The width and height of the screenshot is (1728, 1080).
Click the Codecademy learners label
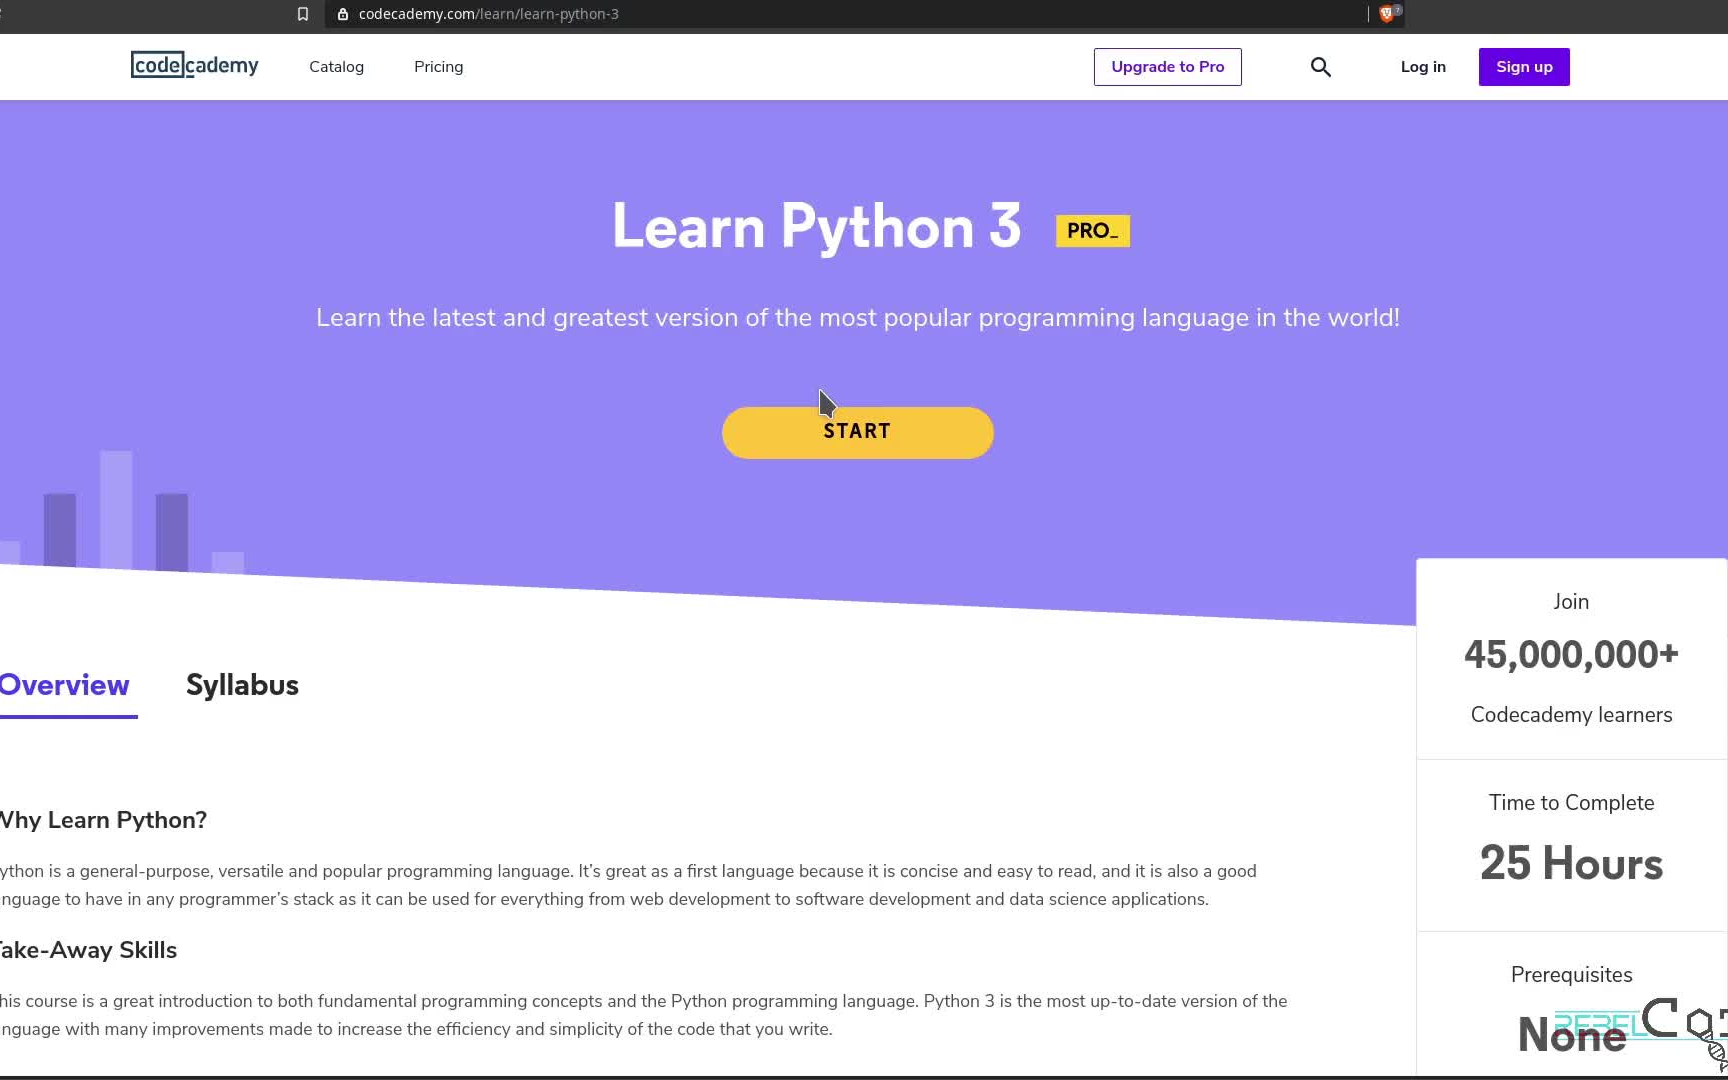pyautogui.click(x=1571, y=715)
